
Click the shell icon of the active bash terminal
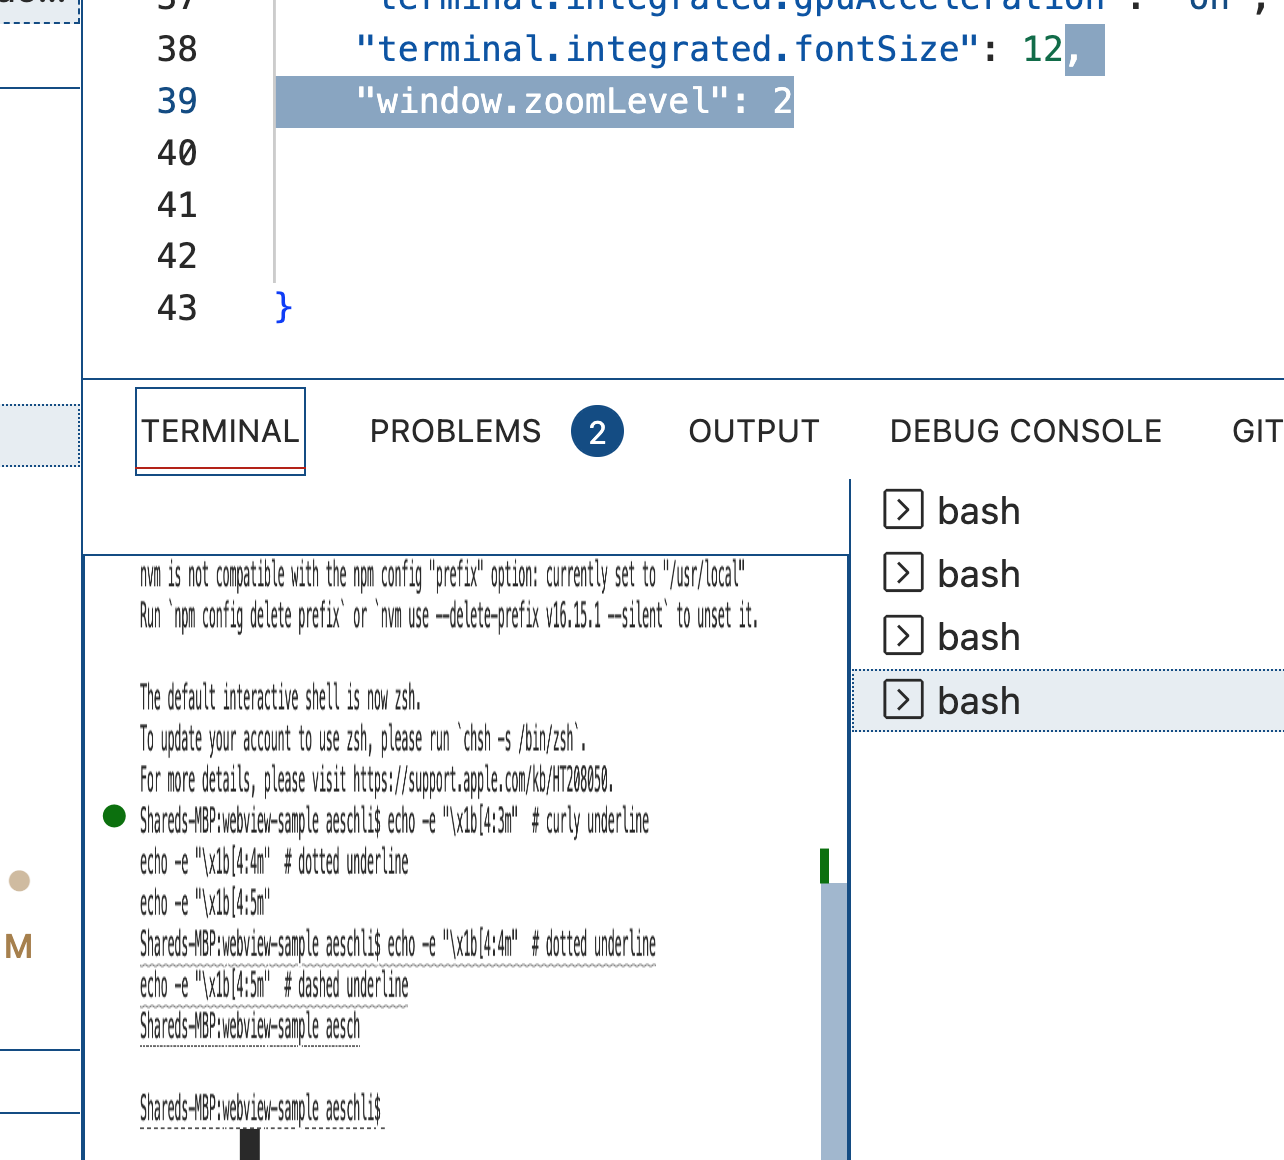point(903,700)
